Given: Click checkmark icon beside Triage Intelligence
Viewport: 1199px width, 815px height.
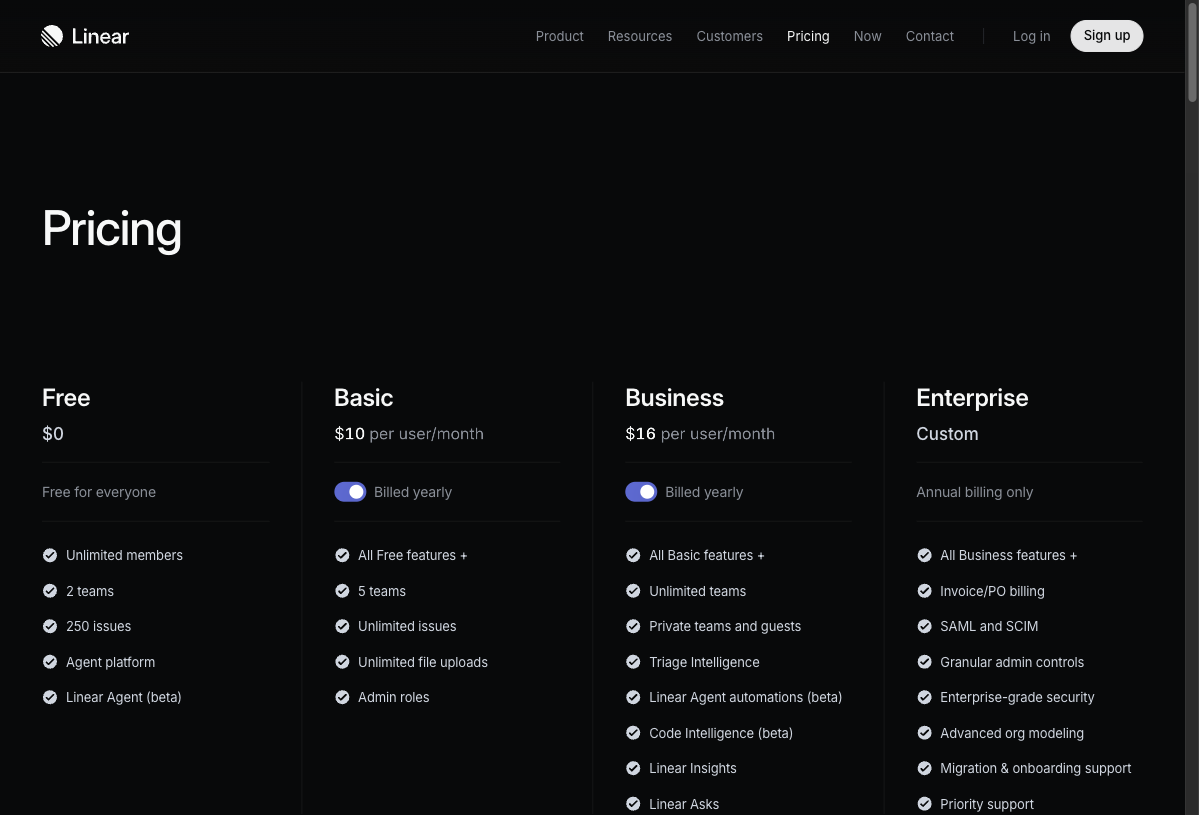Looking at the screenshot, I should coord(633,662).
